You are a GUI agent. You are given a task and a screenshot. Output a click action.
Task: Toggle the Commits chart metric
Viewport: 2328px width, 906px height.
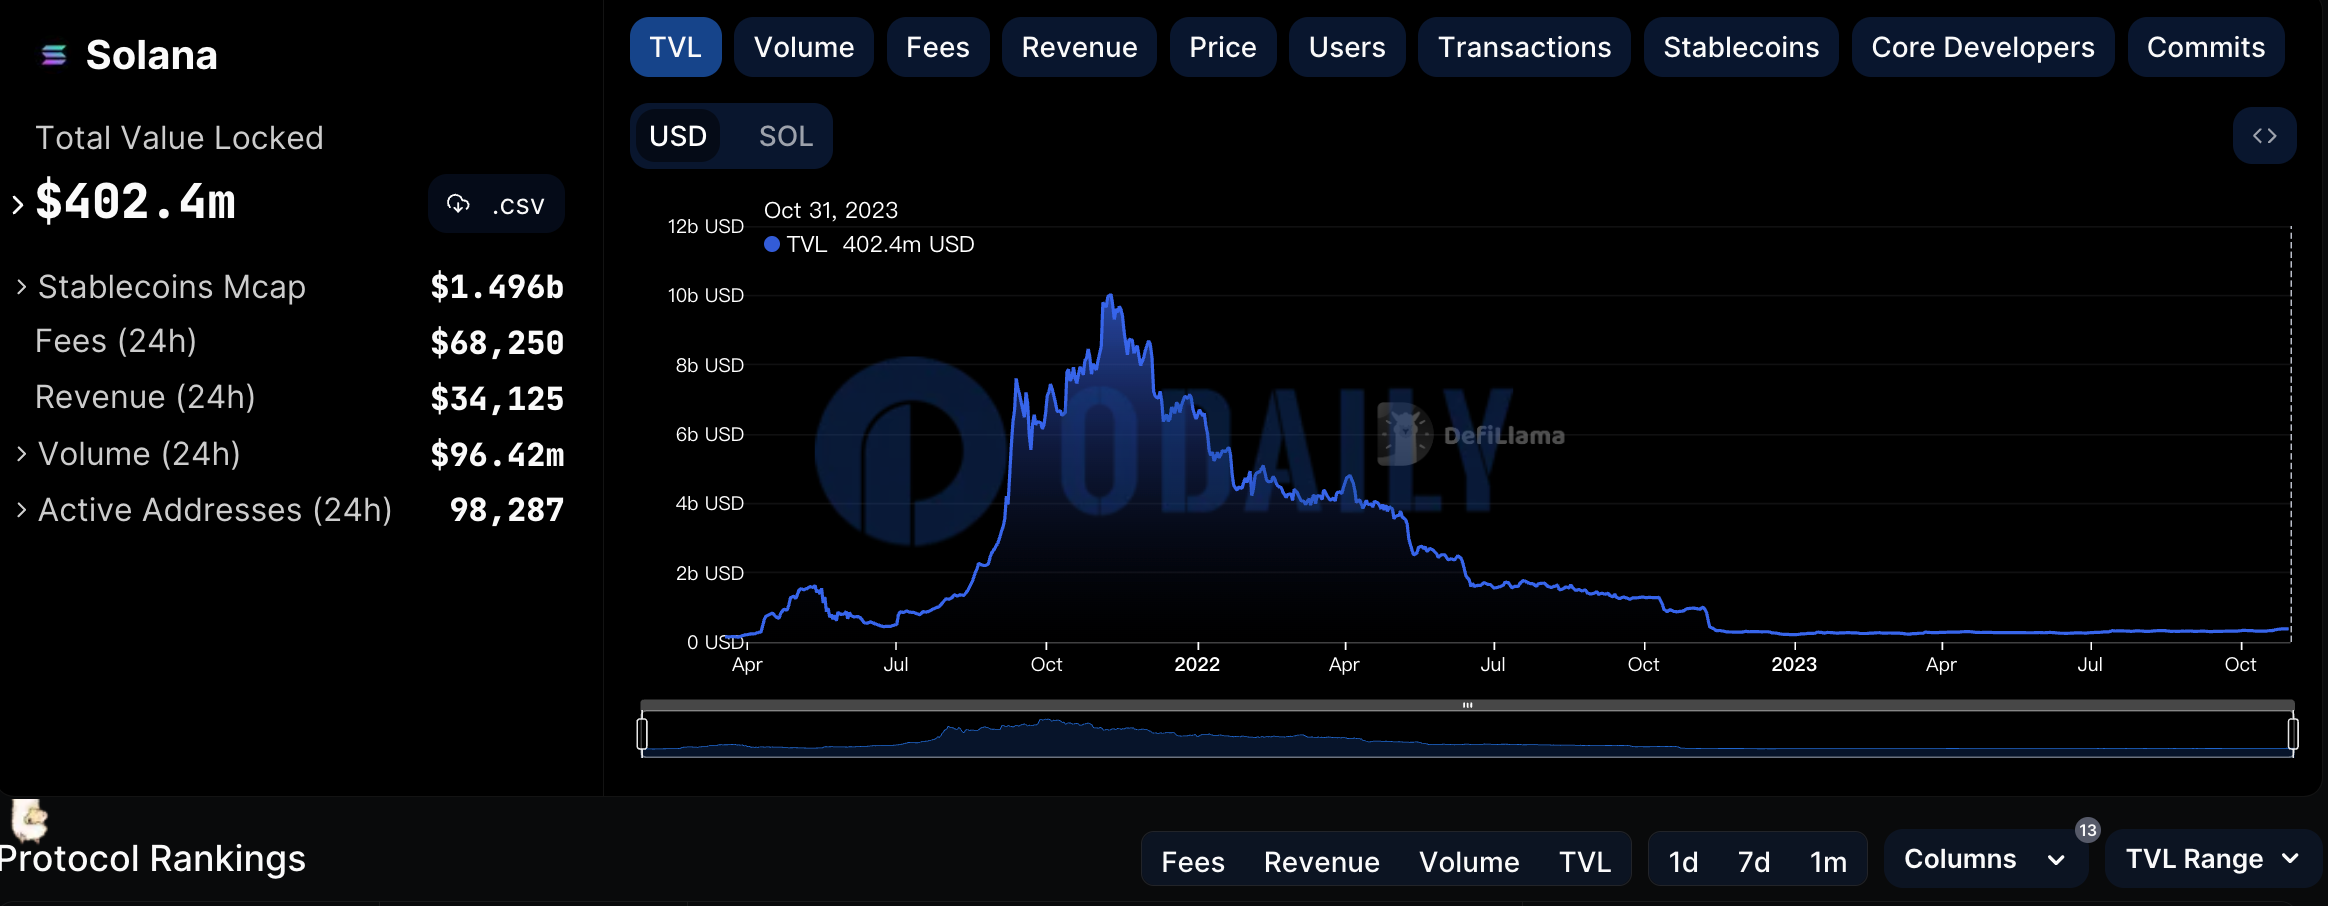click(x=2206, y=47)
